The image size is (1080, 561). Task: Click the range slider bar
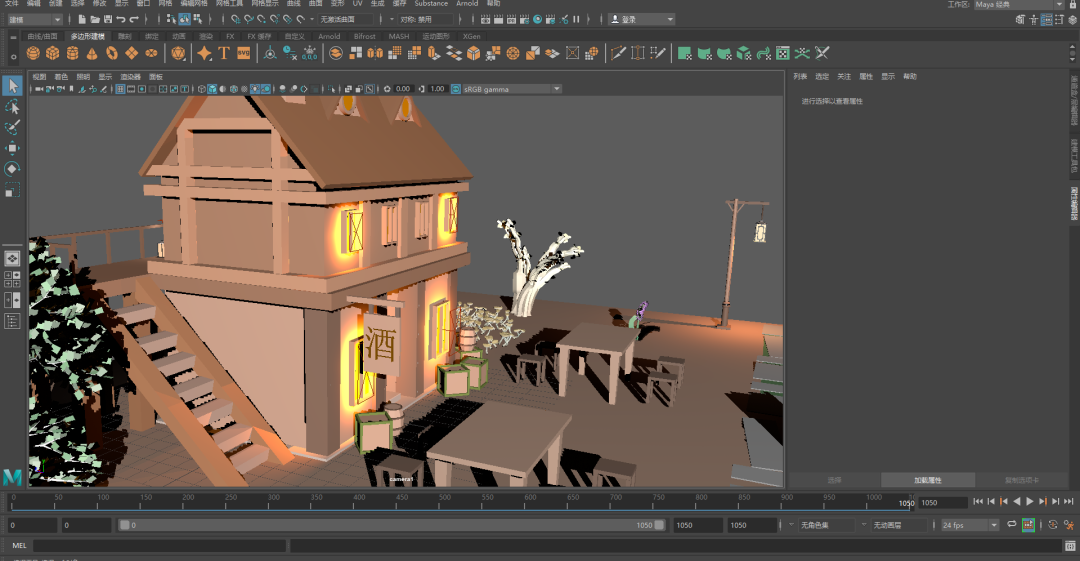[392, 525]
